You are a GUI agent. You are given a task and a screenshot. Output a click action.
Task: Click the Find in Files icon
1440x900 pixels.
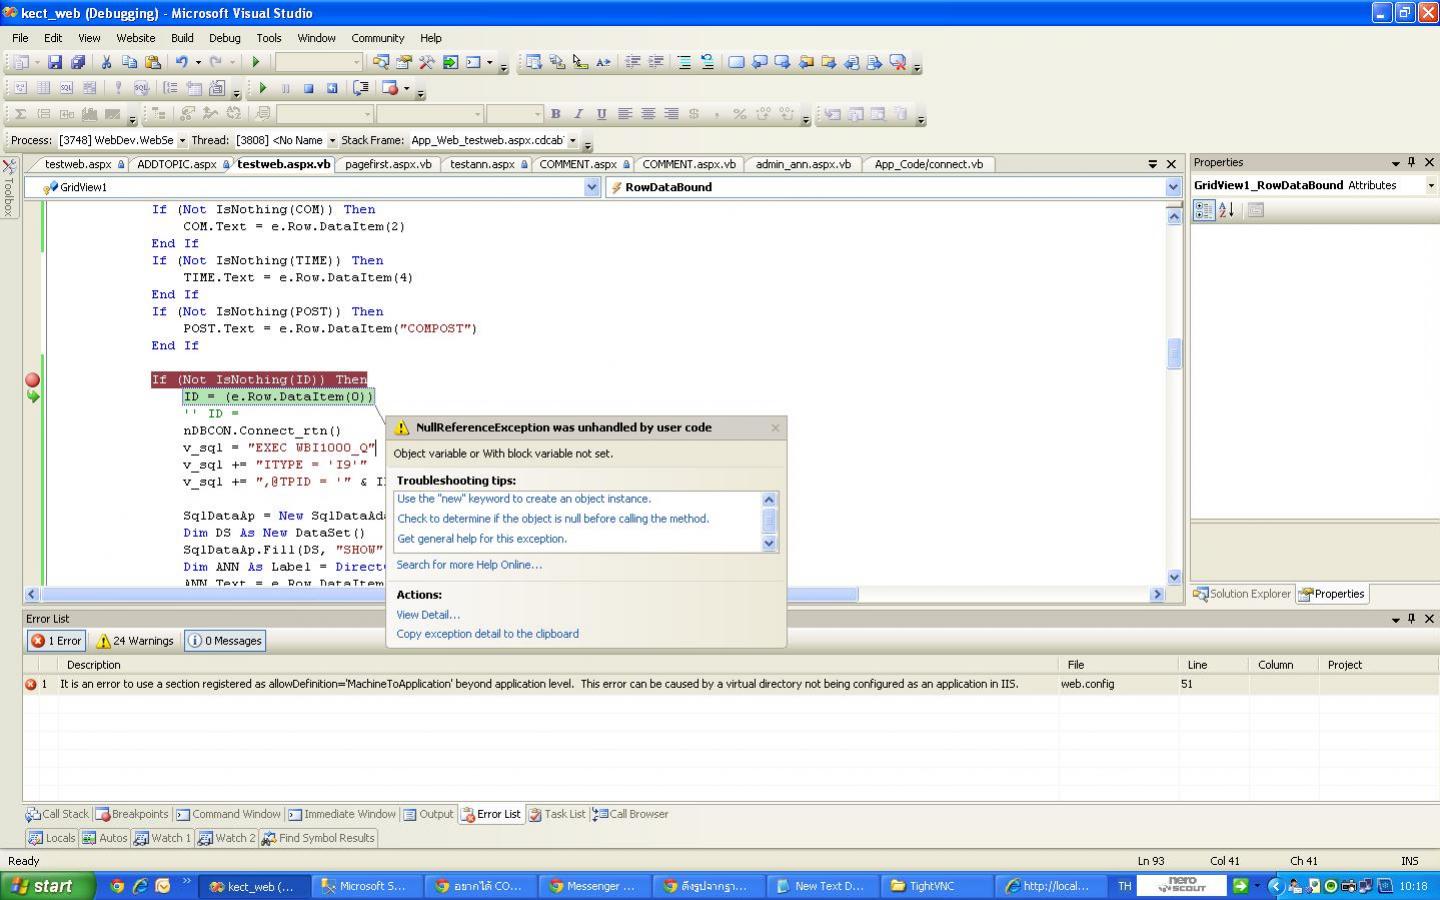click(x=381, y=62)
